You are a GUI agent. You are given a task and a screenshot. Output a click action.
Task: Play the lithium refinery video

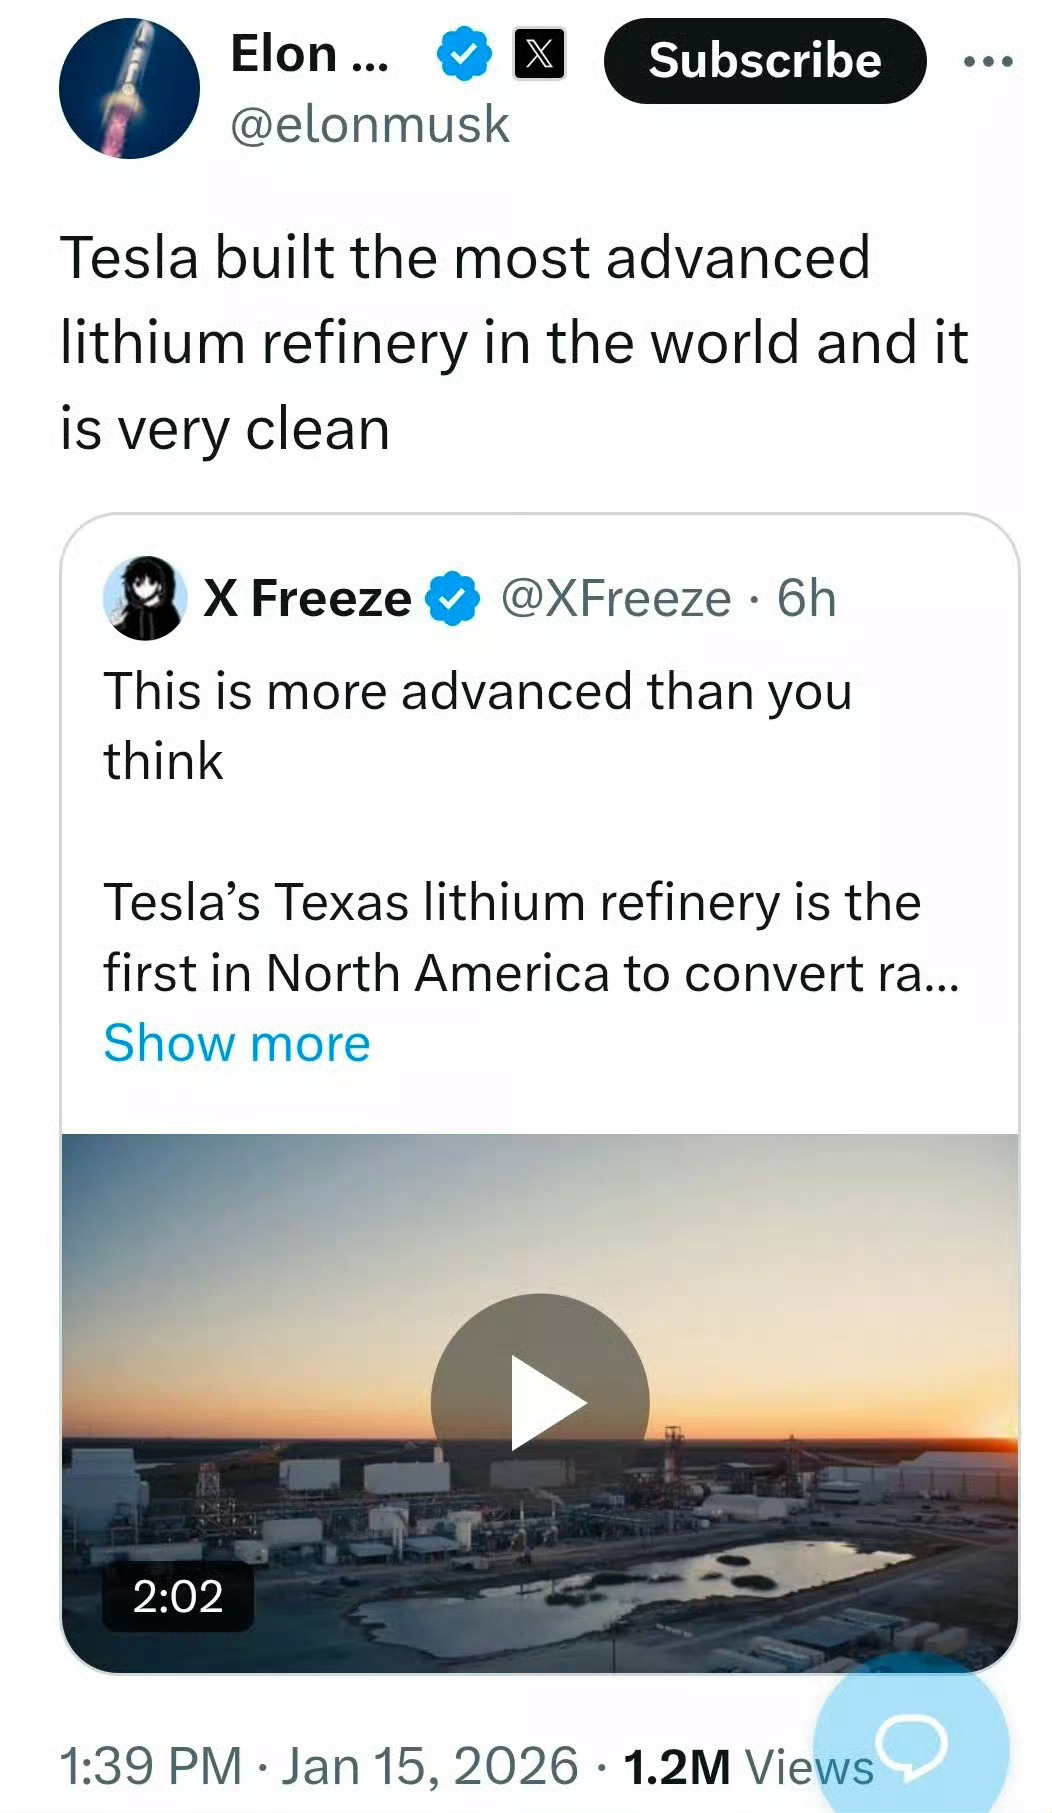tap(540, 1403)
